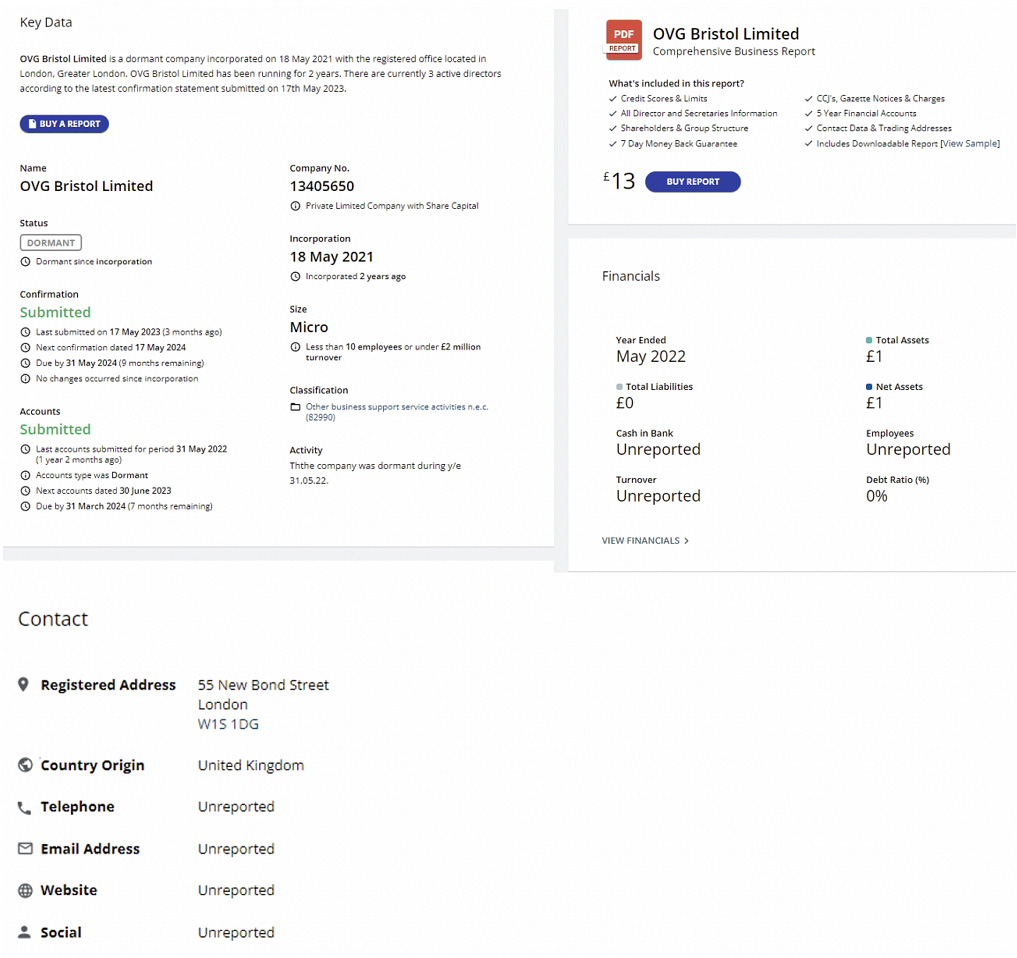Viewport: 1017px width, 958px height.
Task: Click the £13 report price
Action: (x=619, y=181)
